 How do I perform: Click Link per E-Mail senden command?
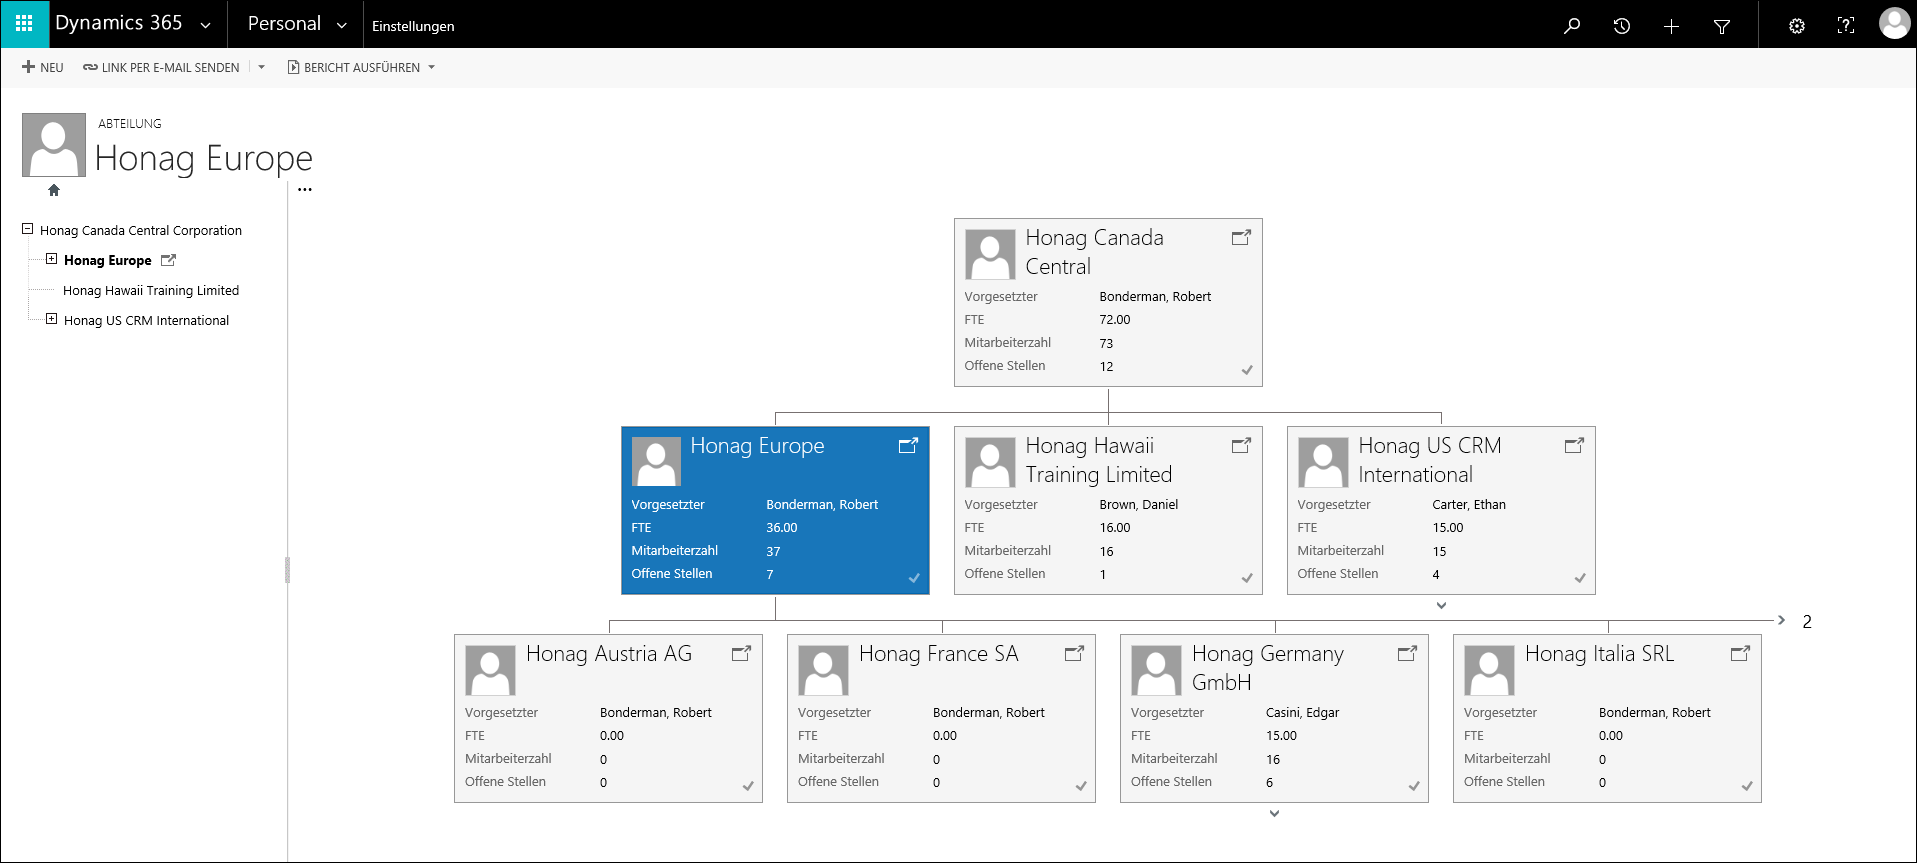pyautogui.click(x=161, y=67)
